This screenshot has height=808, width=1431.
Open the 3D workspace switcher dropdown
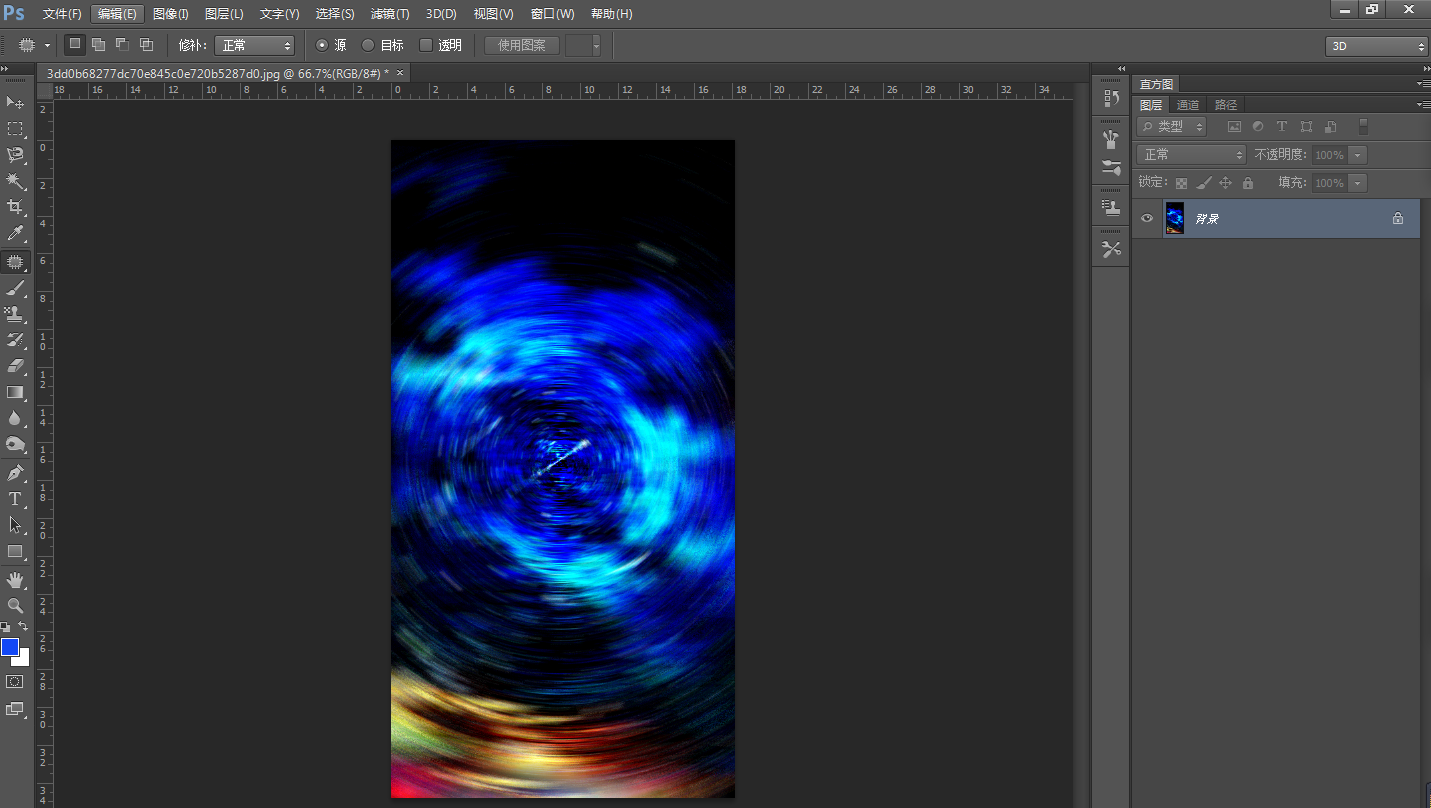tap(1376, 46)
